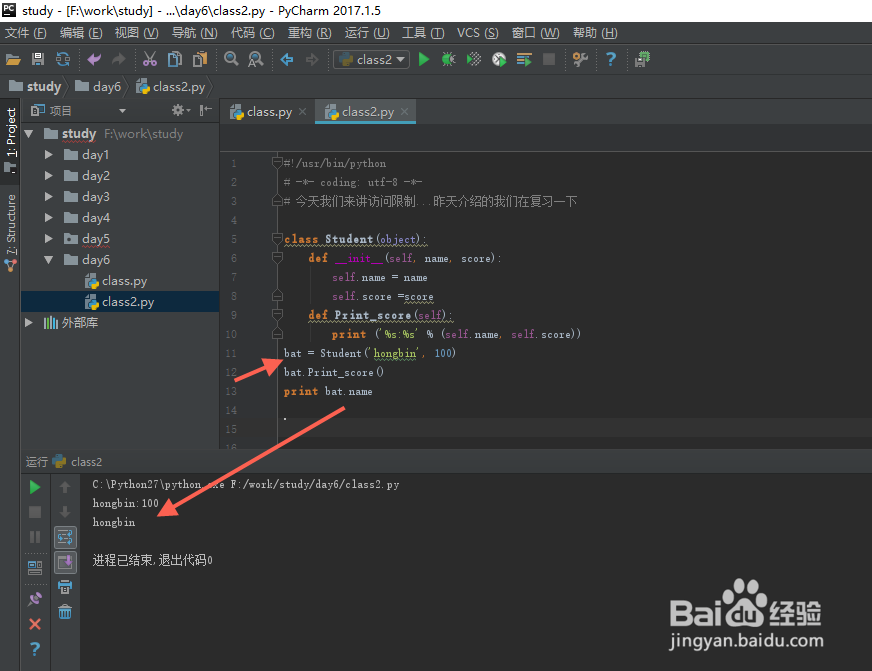
Task: Click study in the breadcrumb bar
Action: coord(36,86)
